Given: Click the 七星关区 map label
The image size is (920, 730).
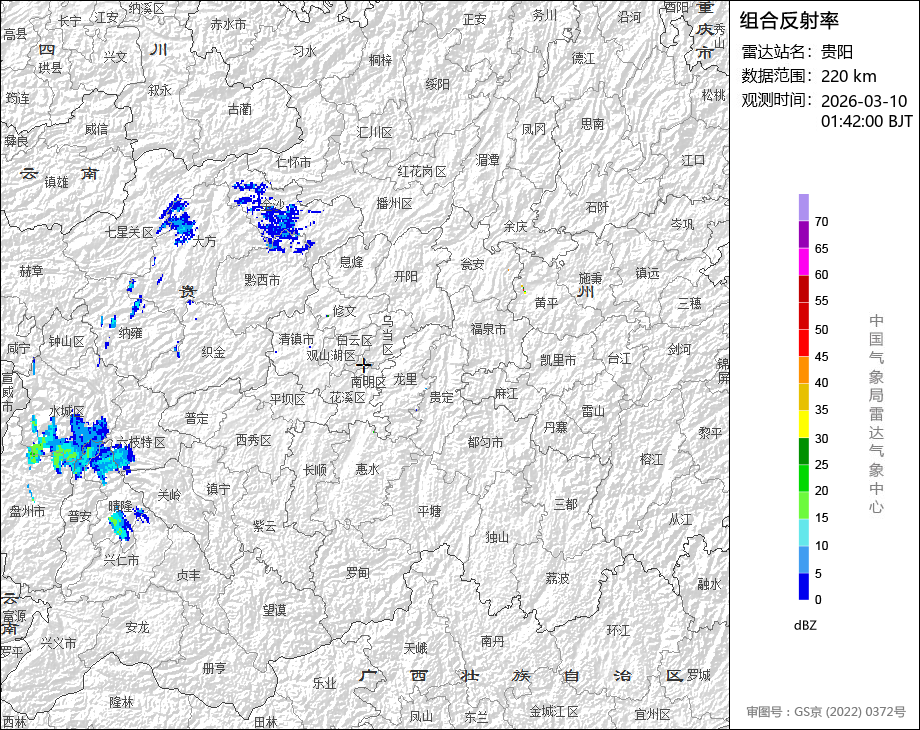Looking at the screenshot, I should coord(129,232).
